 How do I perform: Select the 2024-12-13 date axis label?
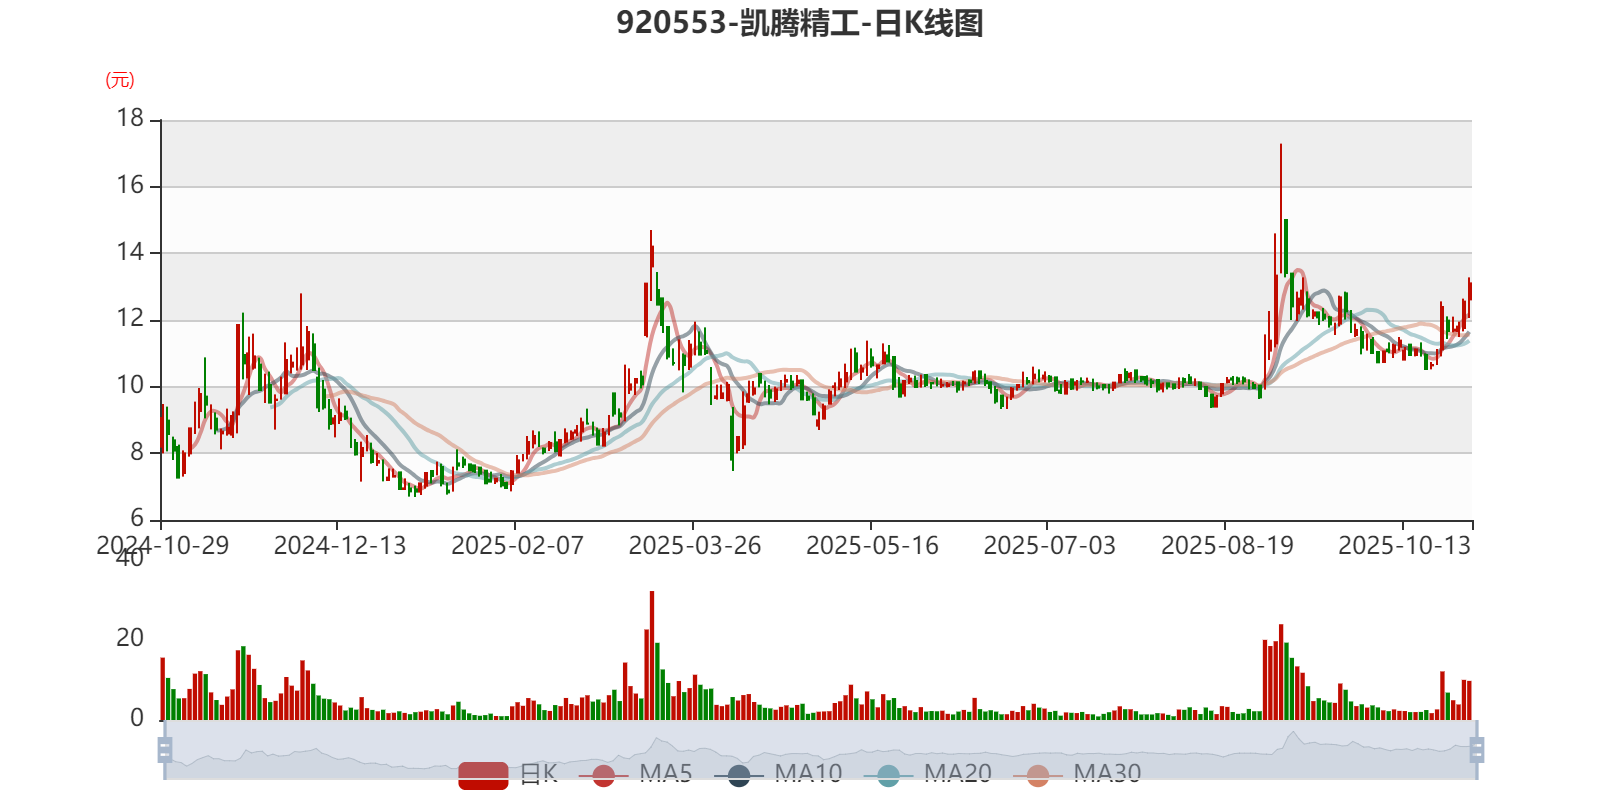(340, 546)
